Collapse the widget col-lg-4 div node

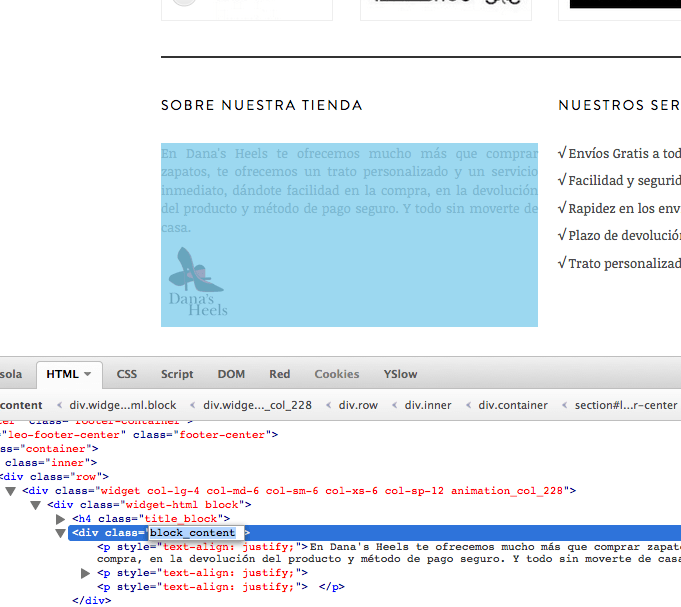(11, 492)
